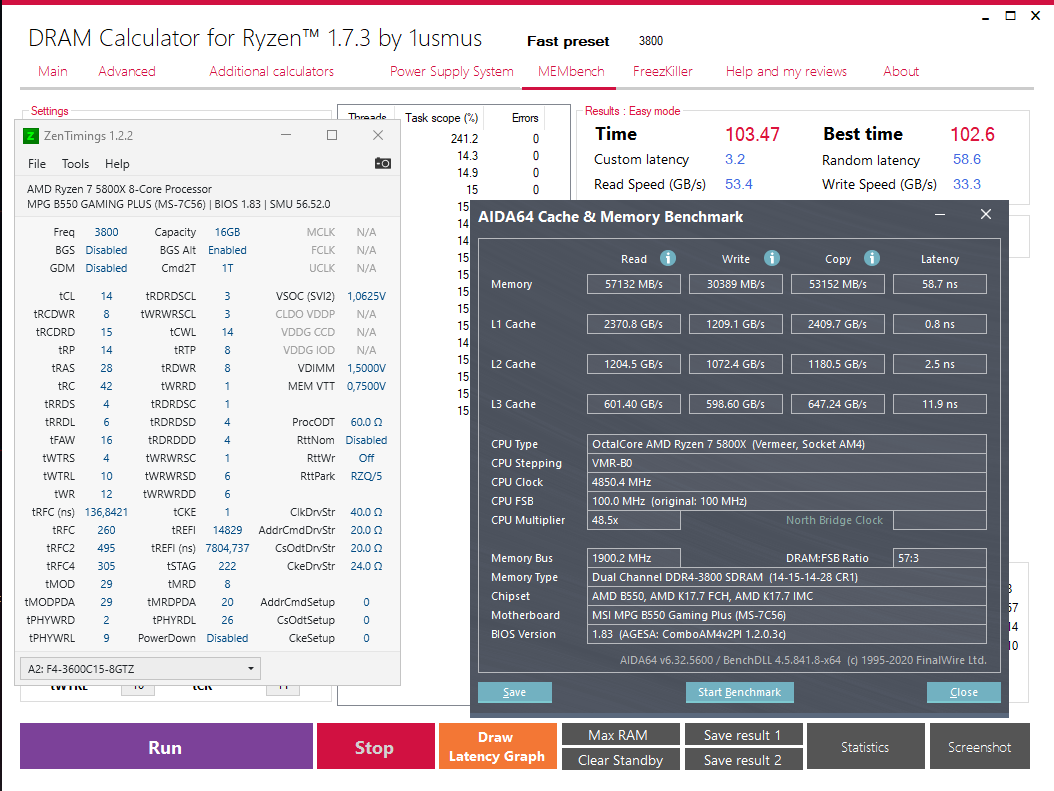
Task: Open the Help menu in ZenTimings
Action: 117,164
